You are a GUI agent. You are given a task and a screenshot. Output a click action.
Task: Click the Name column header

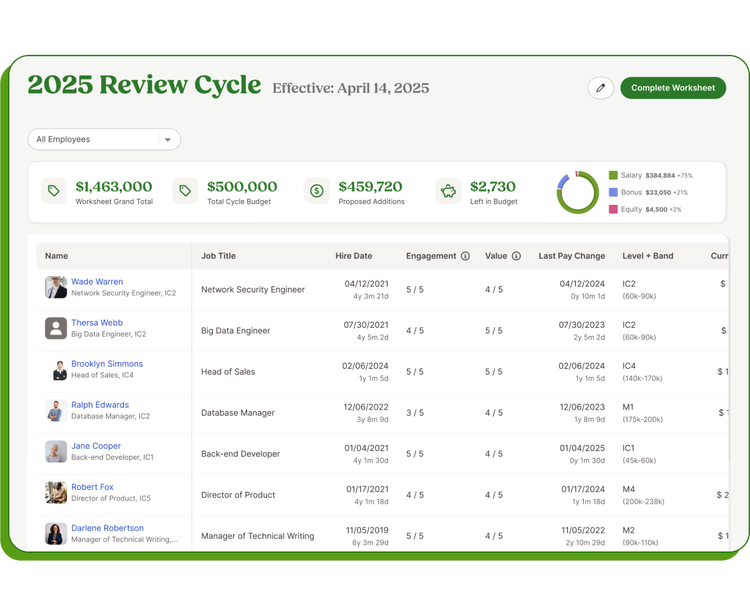click(56, 256)
